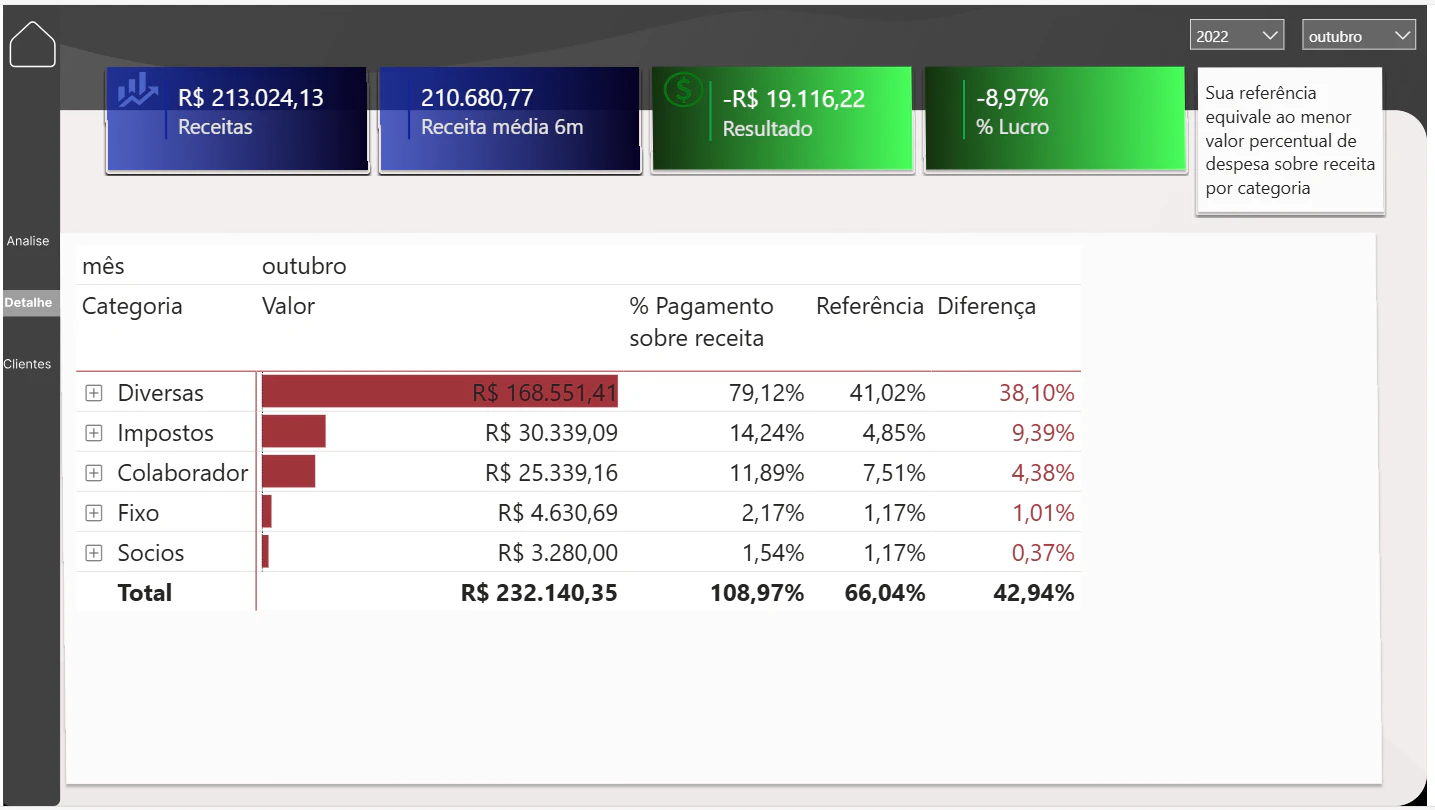Click the Total row label
This screenshot has height=810, width=1435.
[x=145, y=593]
